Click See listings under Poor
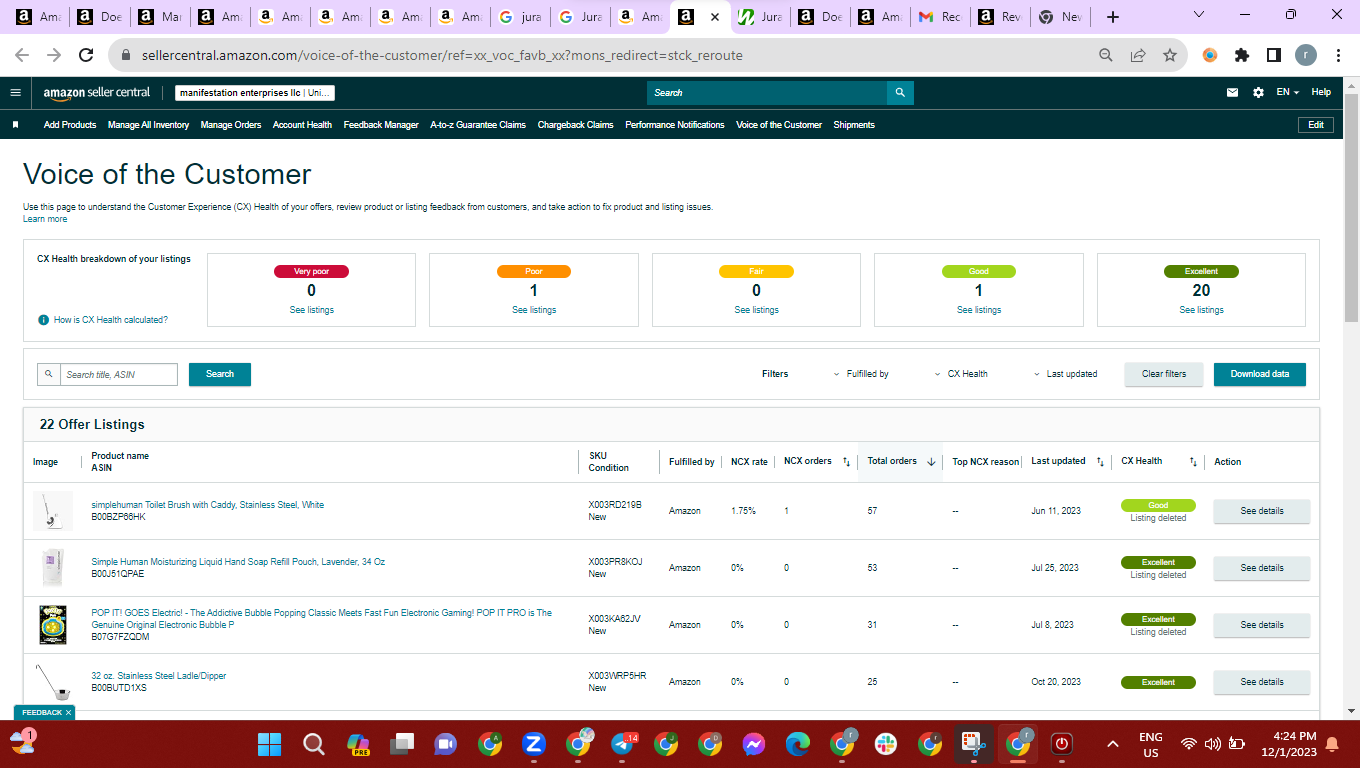This screenshot has height=768, width=1360. tap(534, 310)
